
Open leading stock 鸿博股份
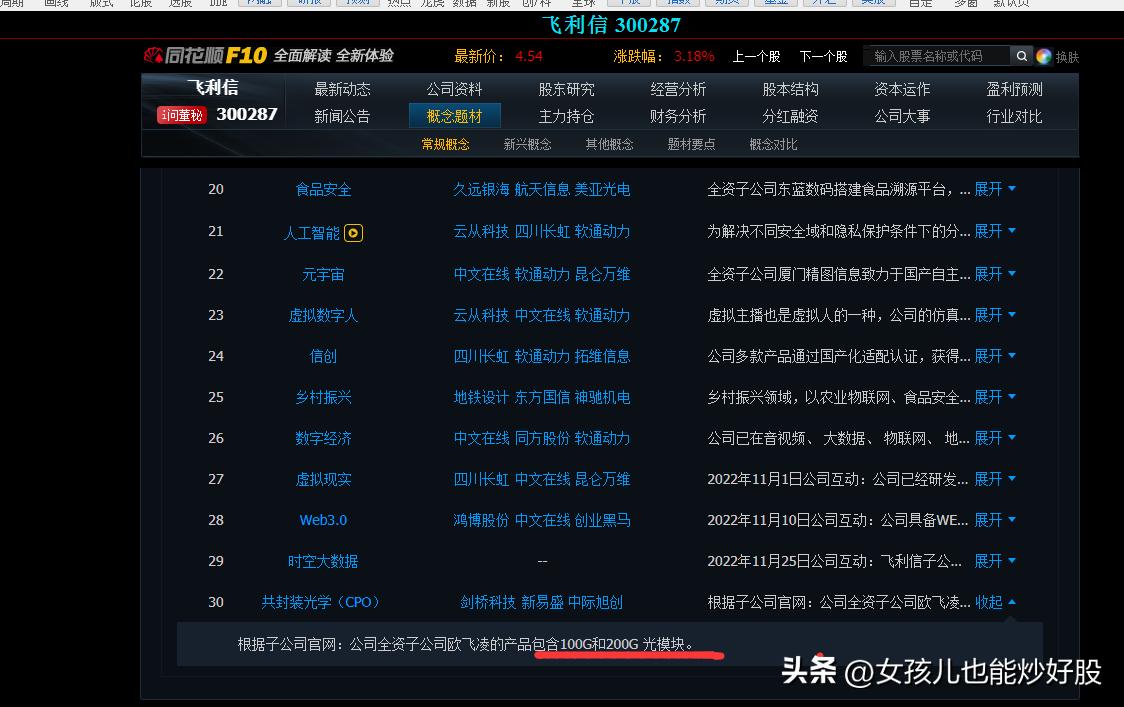tap(481, 520)
